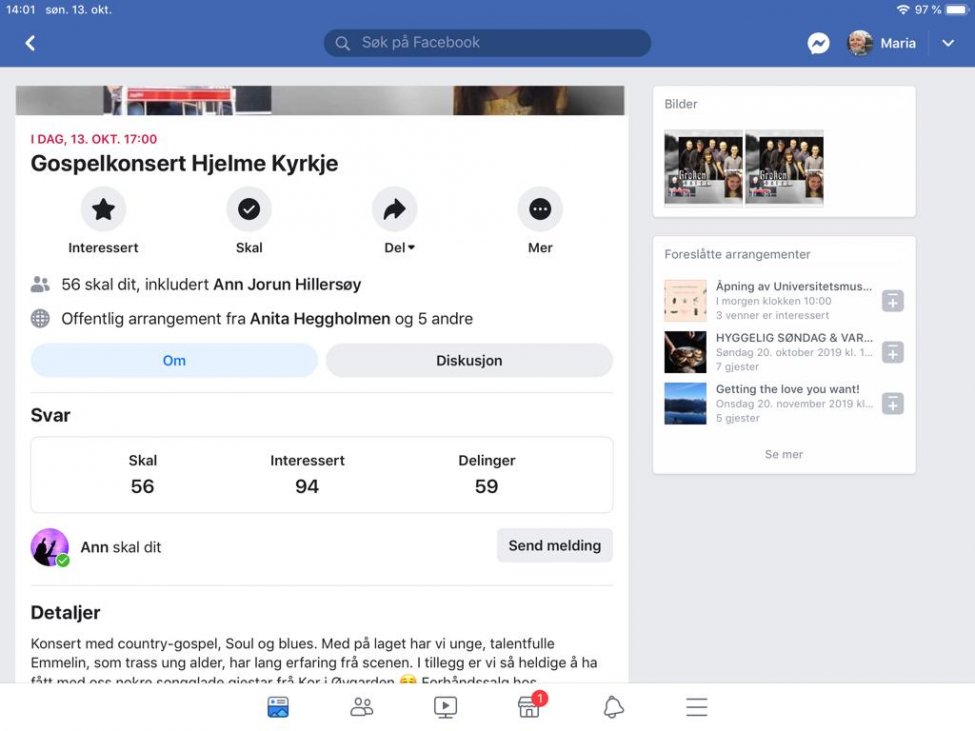Open Watch video tab in bottom bar
This screenshot has width=975, height=731.
[x=445, y=707]
